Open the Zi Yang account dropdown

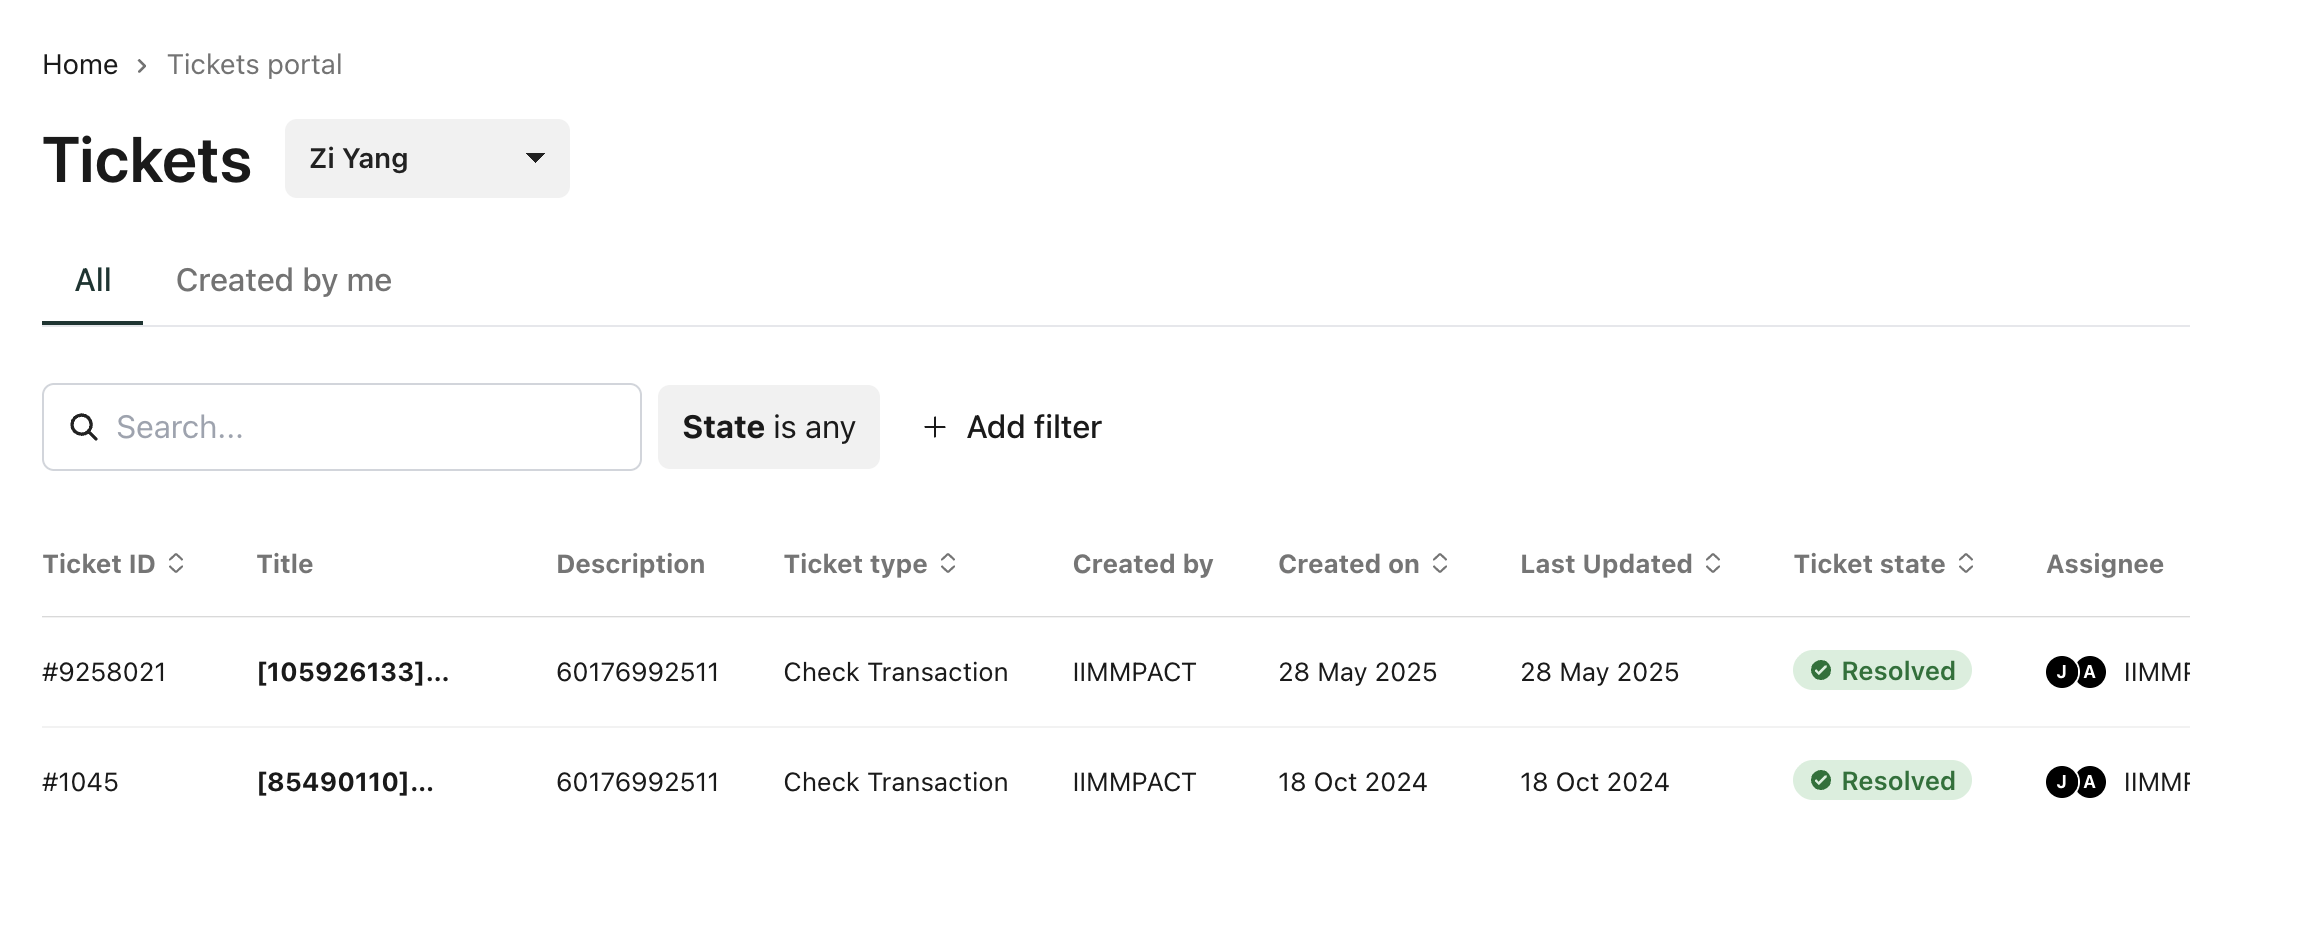(427, 158)
